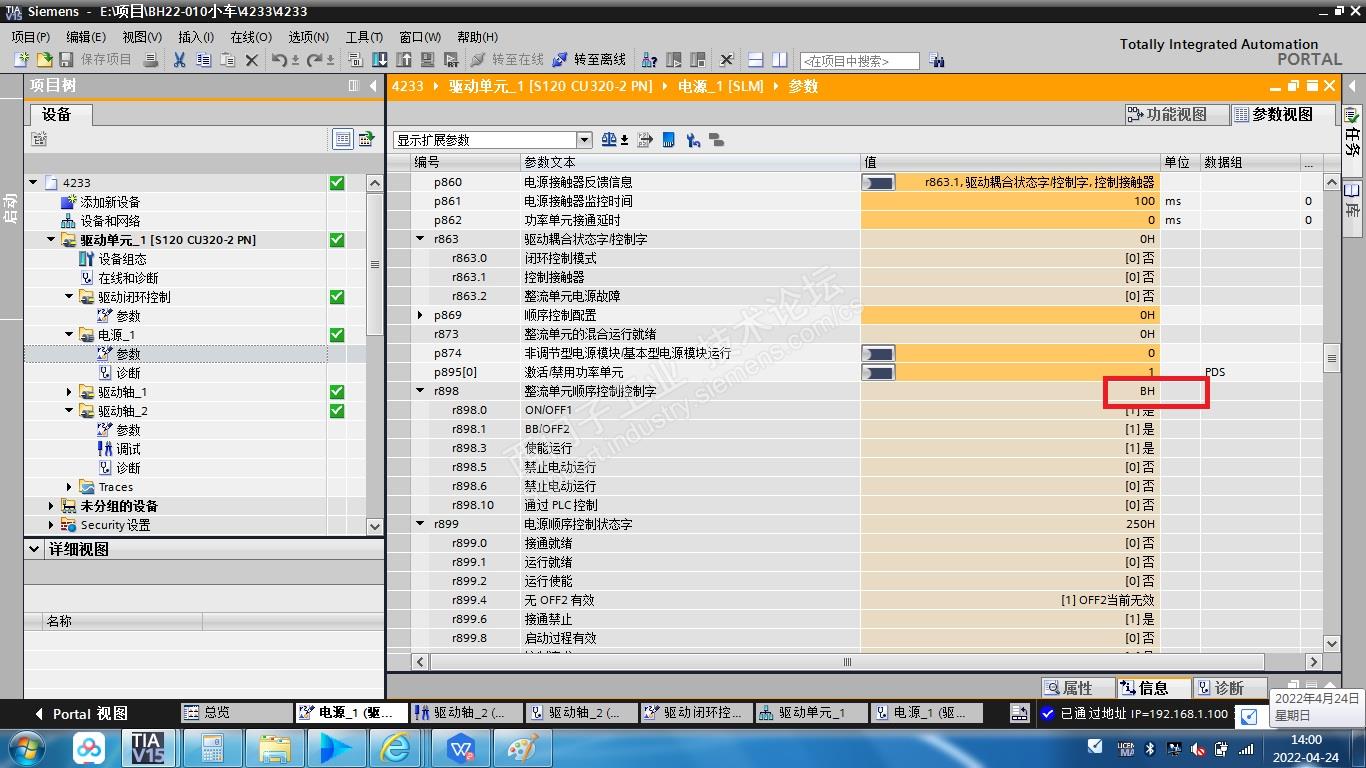1366x768 pixels.
Task: Select 设备和网络 in project tree
Action: coord(110,221)
